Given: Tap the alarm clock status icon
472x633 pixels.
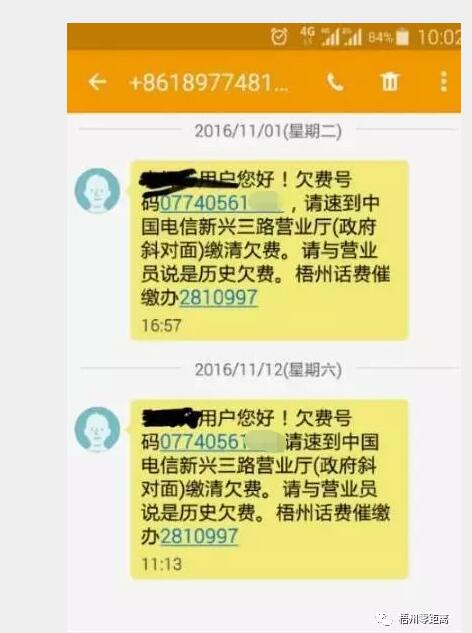Looking at the screenshot, I should [279, 37].
